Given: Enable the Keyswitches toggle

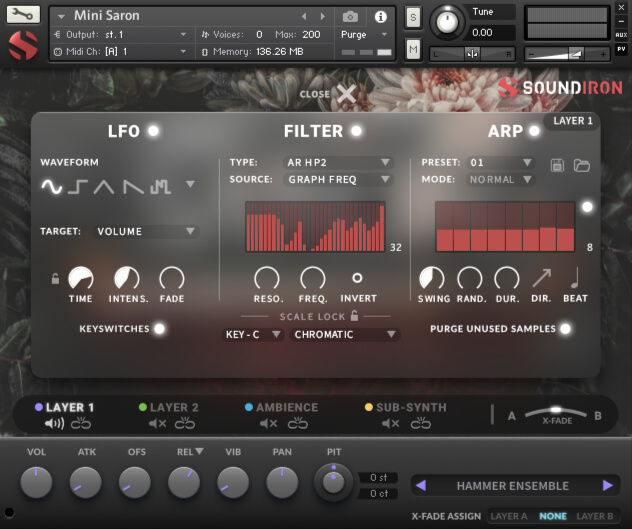Looking at the screenshot, I should click(158, 329).
